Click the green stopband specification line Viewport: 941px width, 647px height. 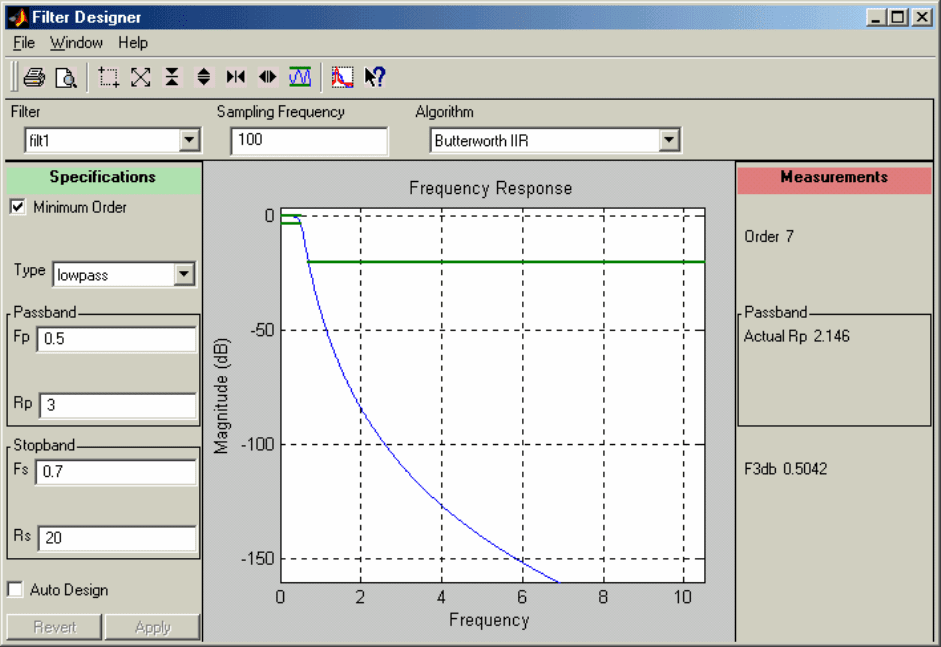coord(506,262)
